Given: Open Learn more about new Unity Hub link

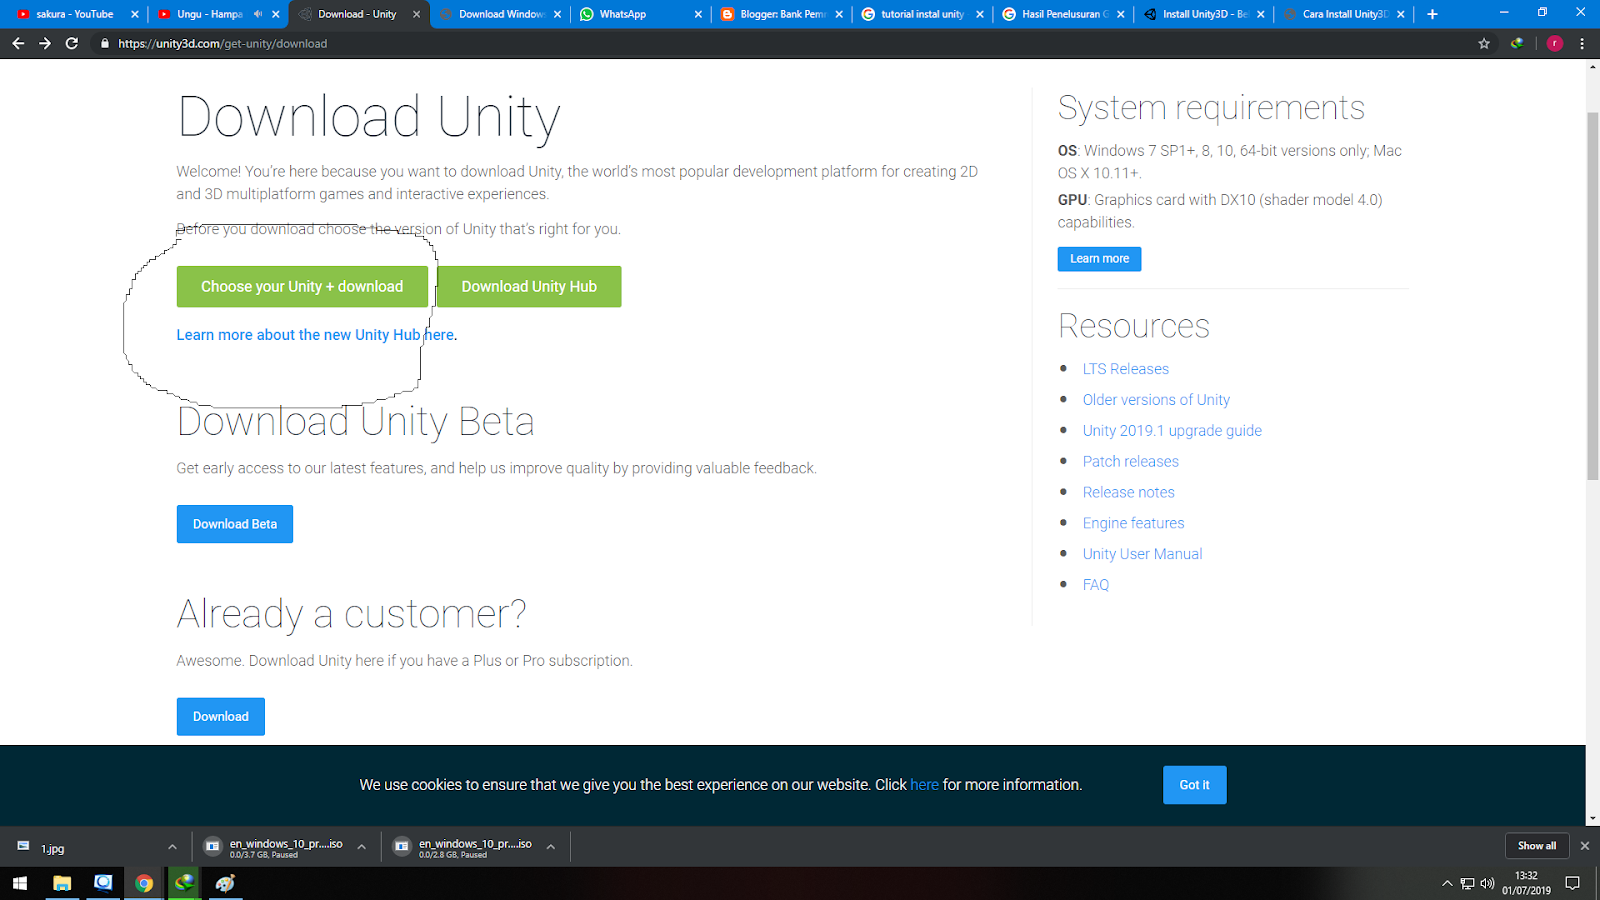Looking at the screenshot, I should 316,335.
